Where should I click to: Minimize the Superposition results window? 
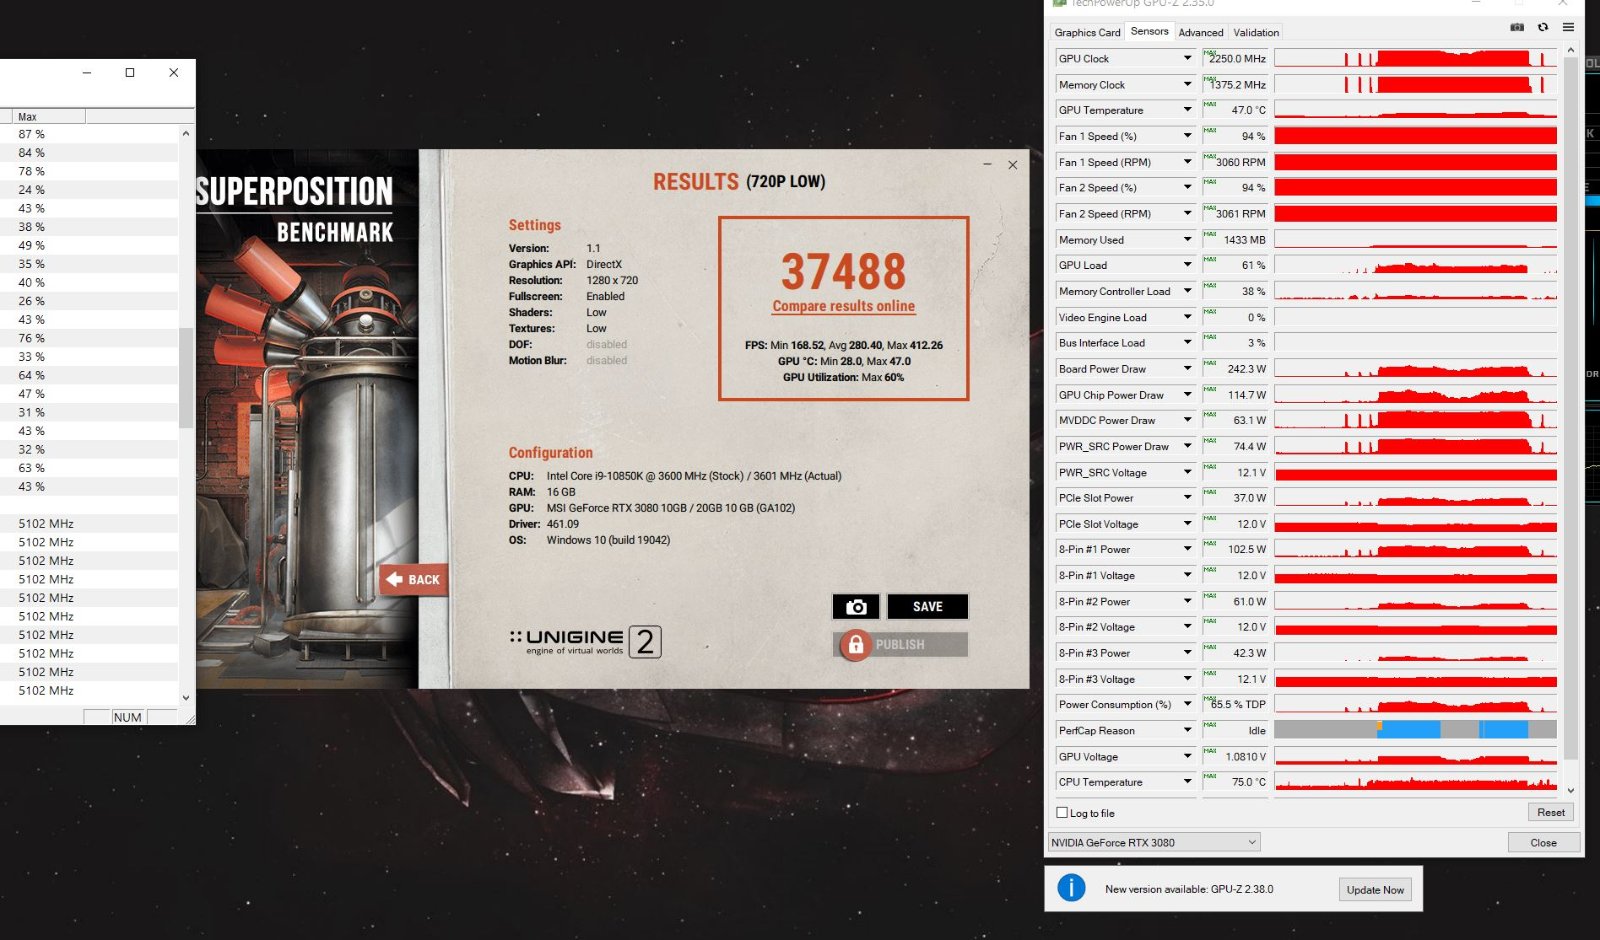click(x=987, y=164)
